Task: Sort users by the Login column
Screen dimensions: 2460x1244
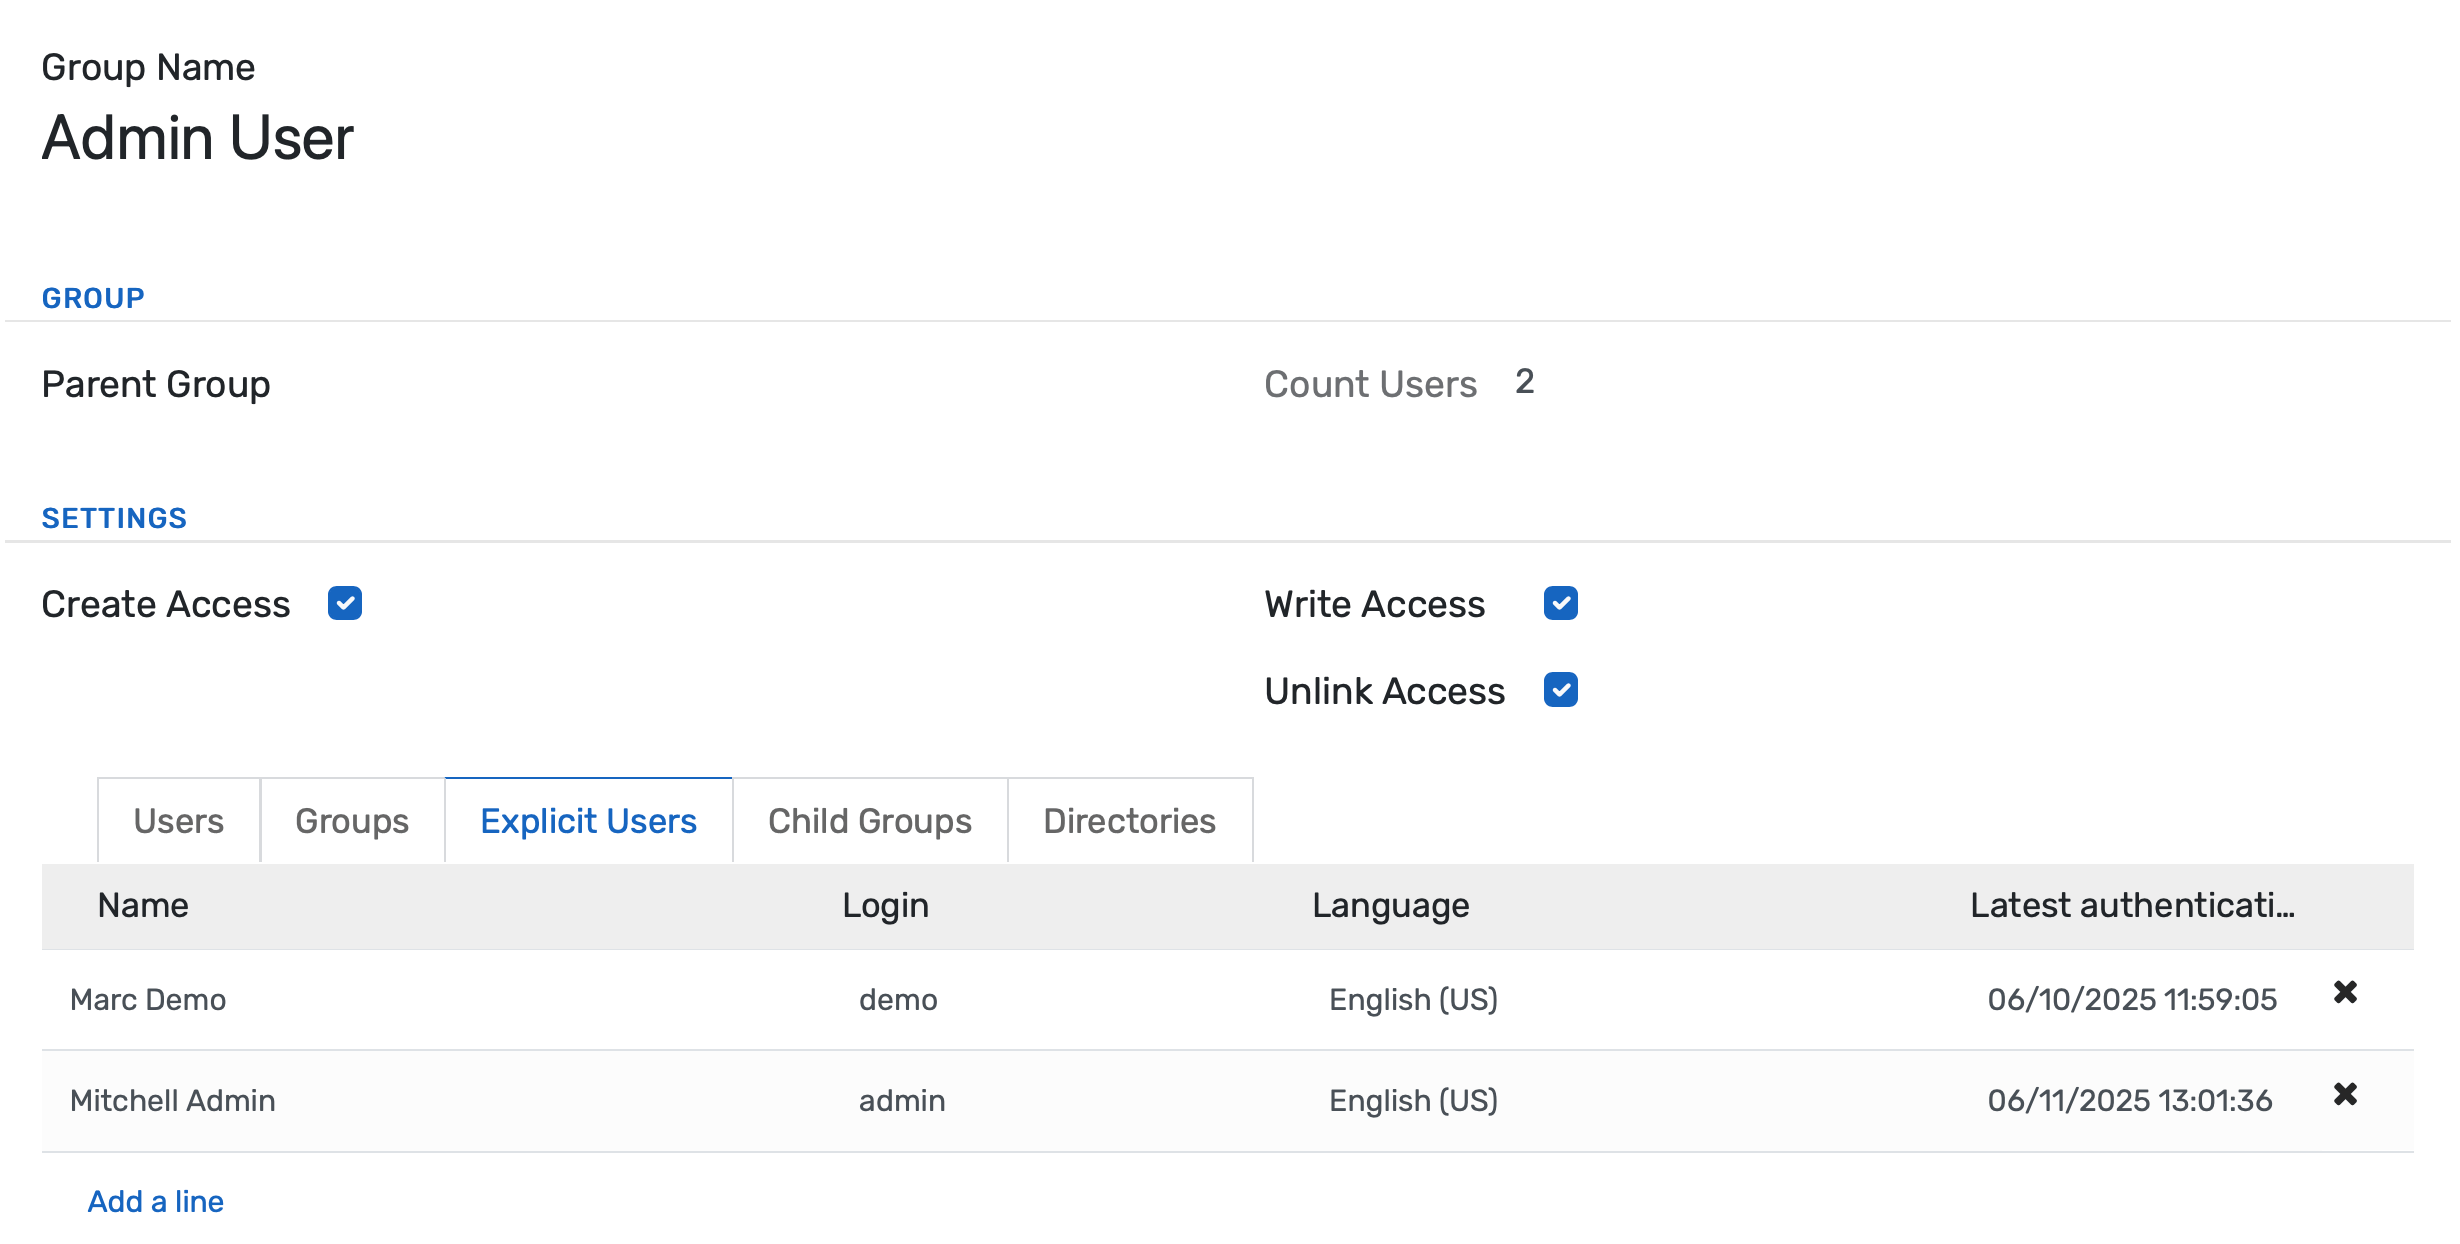Action: [x=884, y=906]
